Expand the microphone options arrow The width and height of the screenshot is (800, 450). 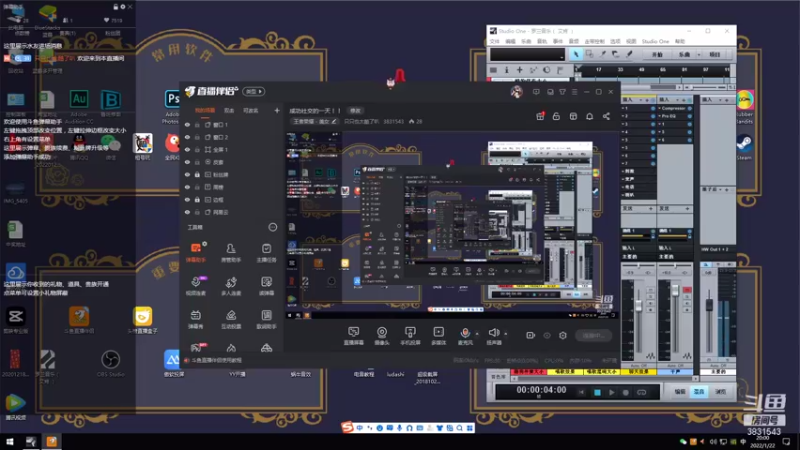coord(477,334)
